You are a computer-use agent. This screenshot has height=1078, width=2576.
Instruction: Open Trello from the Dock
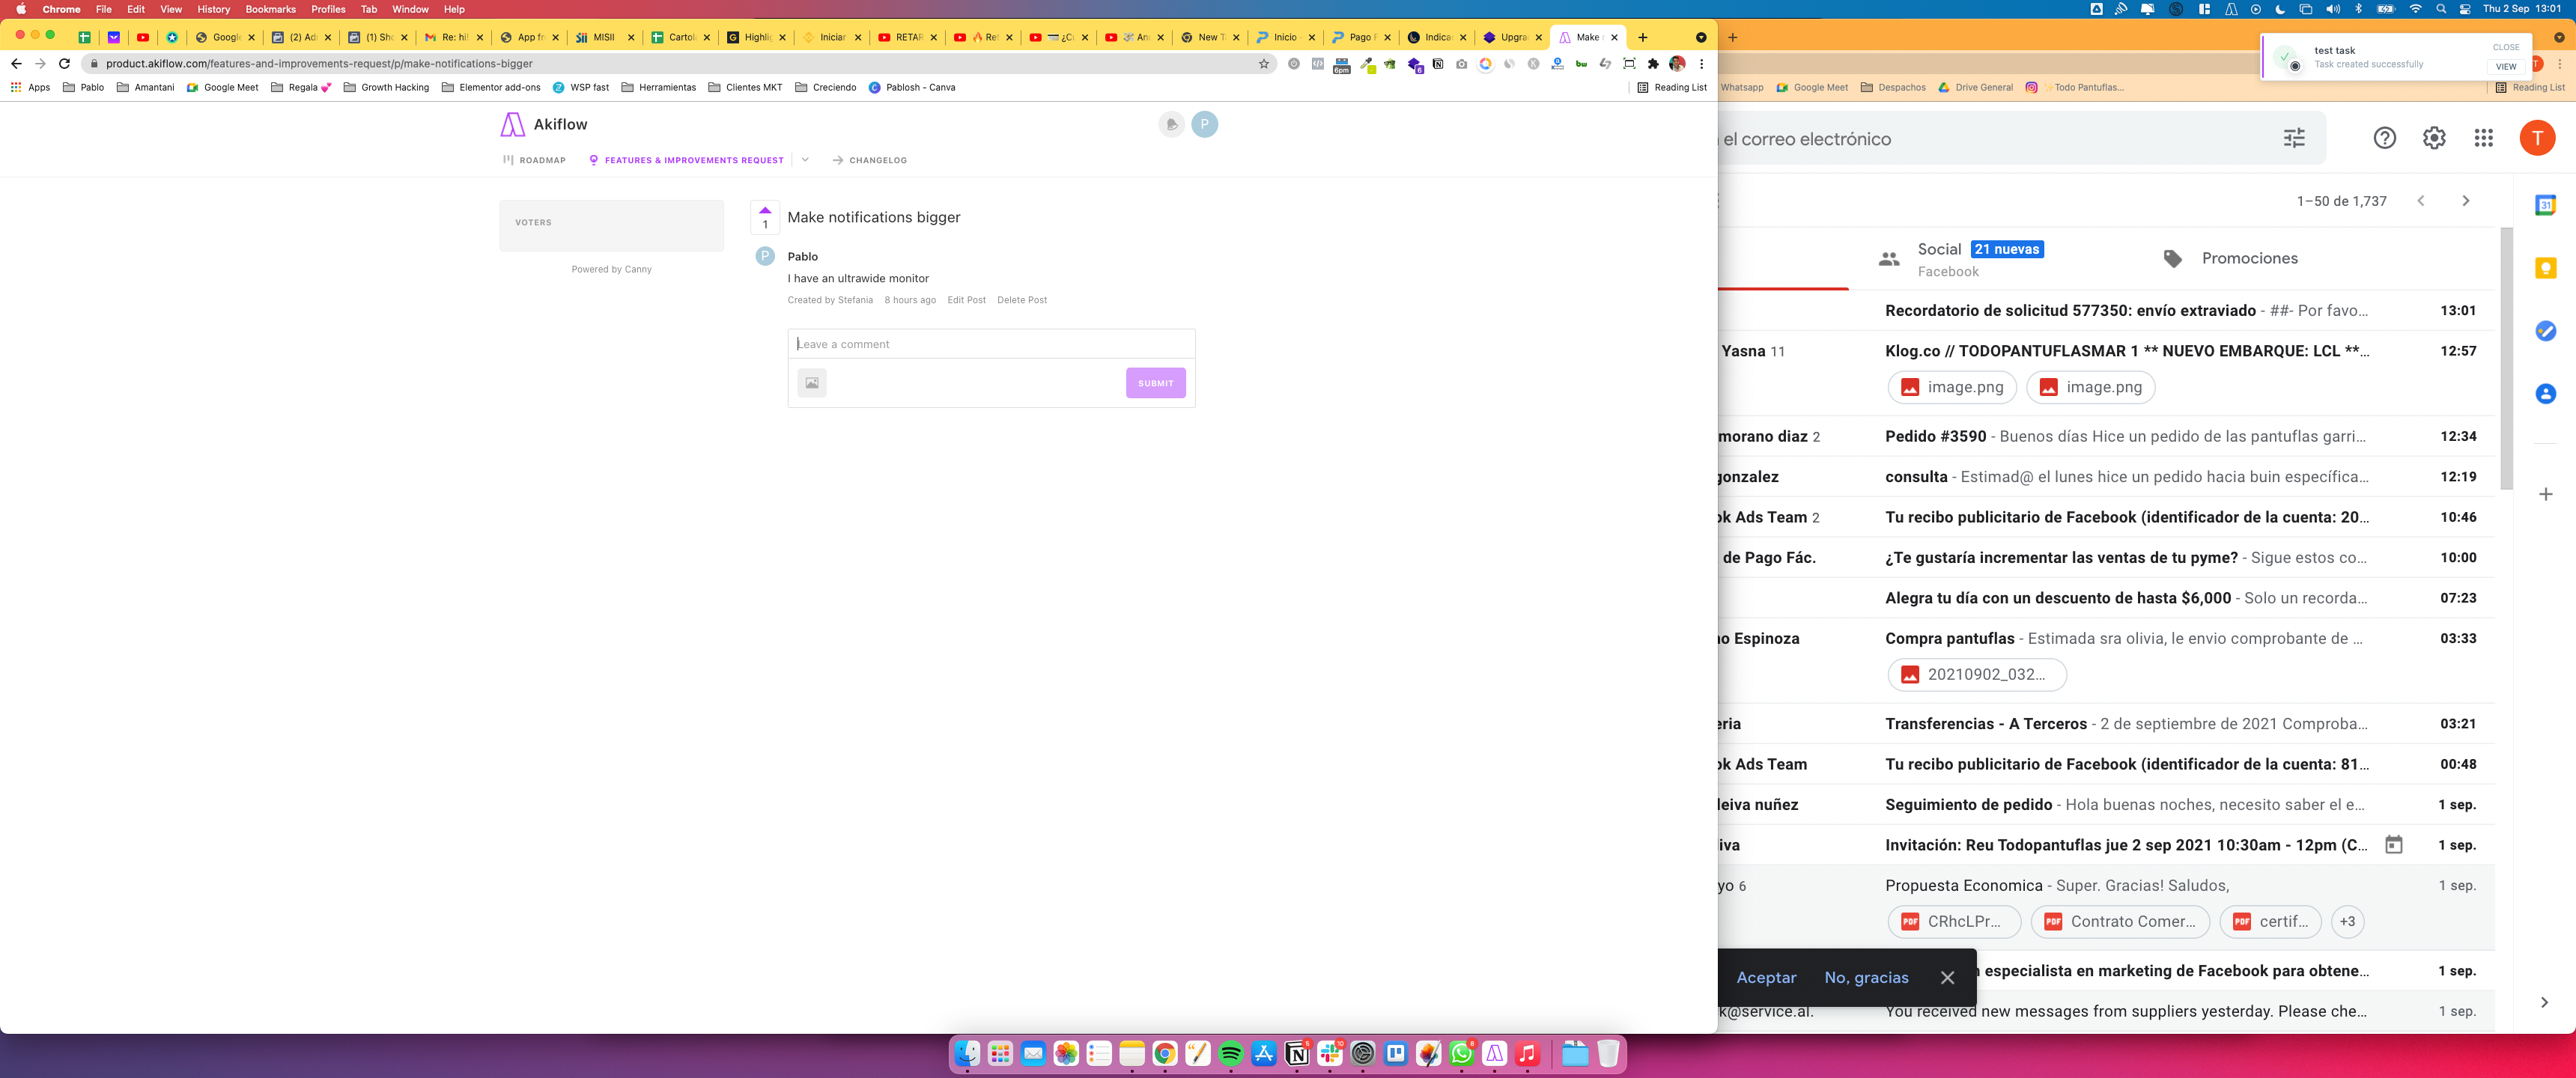(1396, 1053)
